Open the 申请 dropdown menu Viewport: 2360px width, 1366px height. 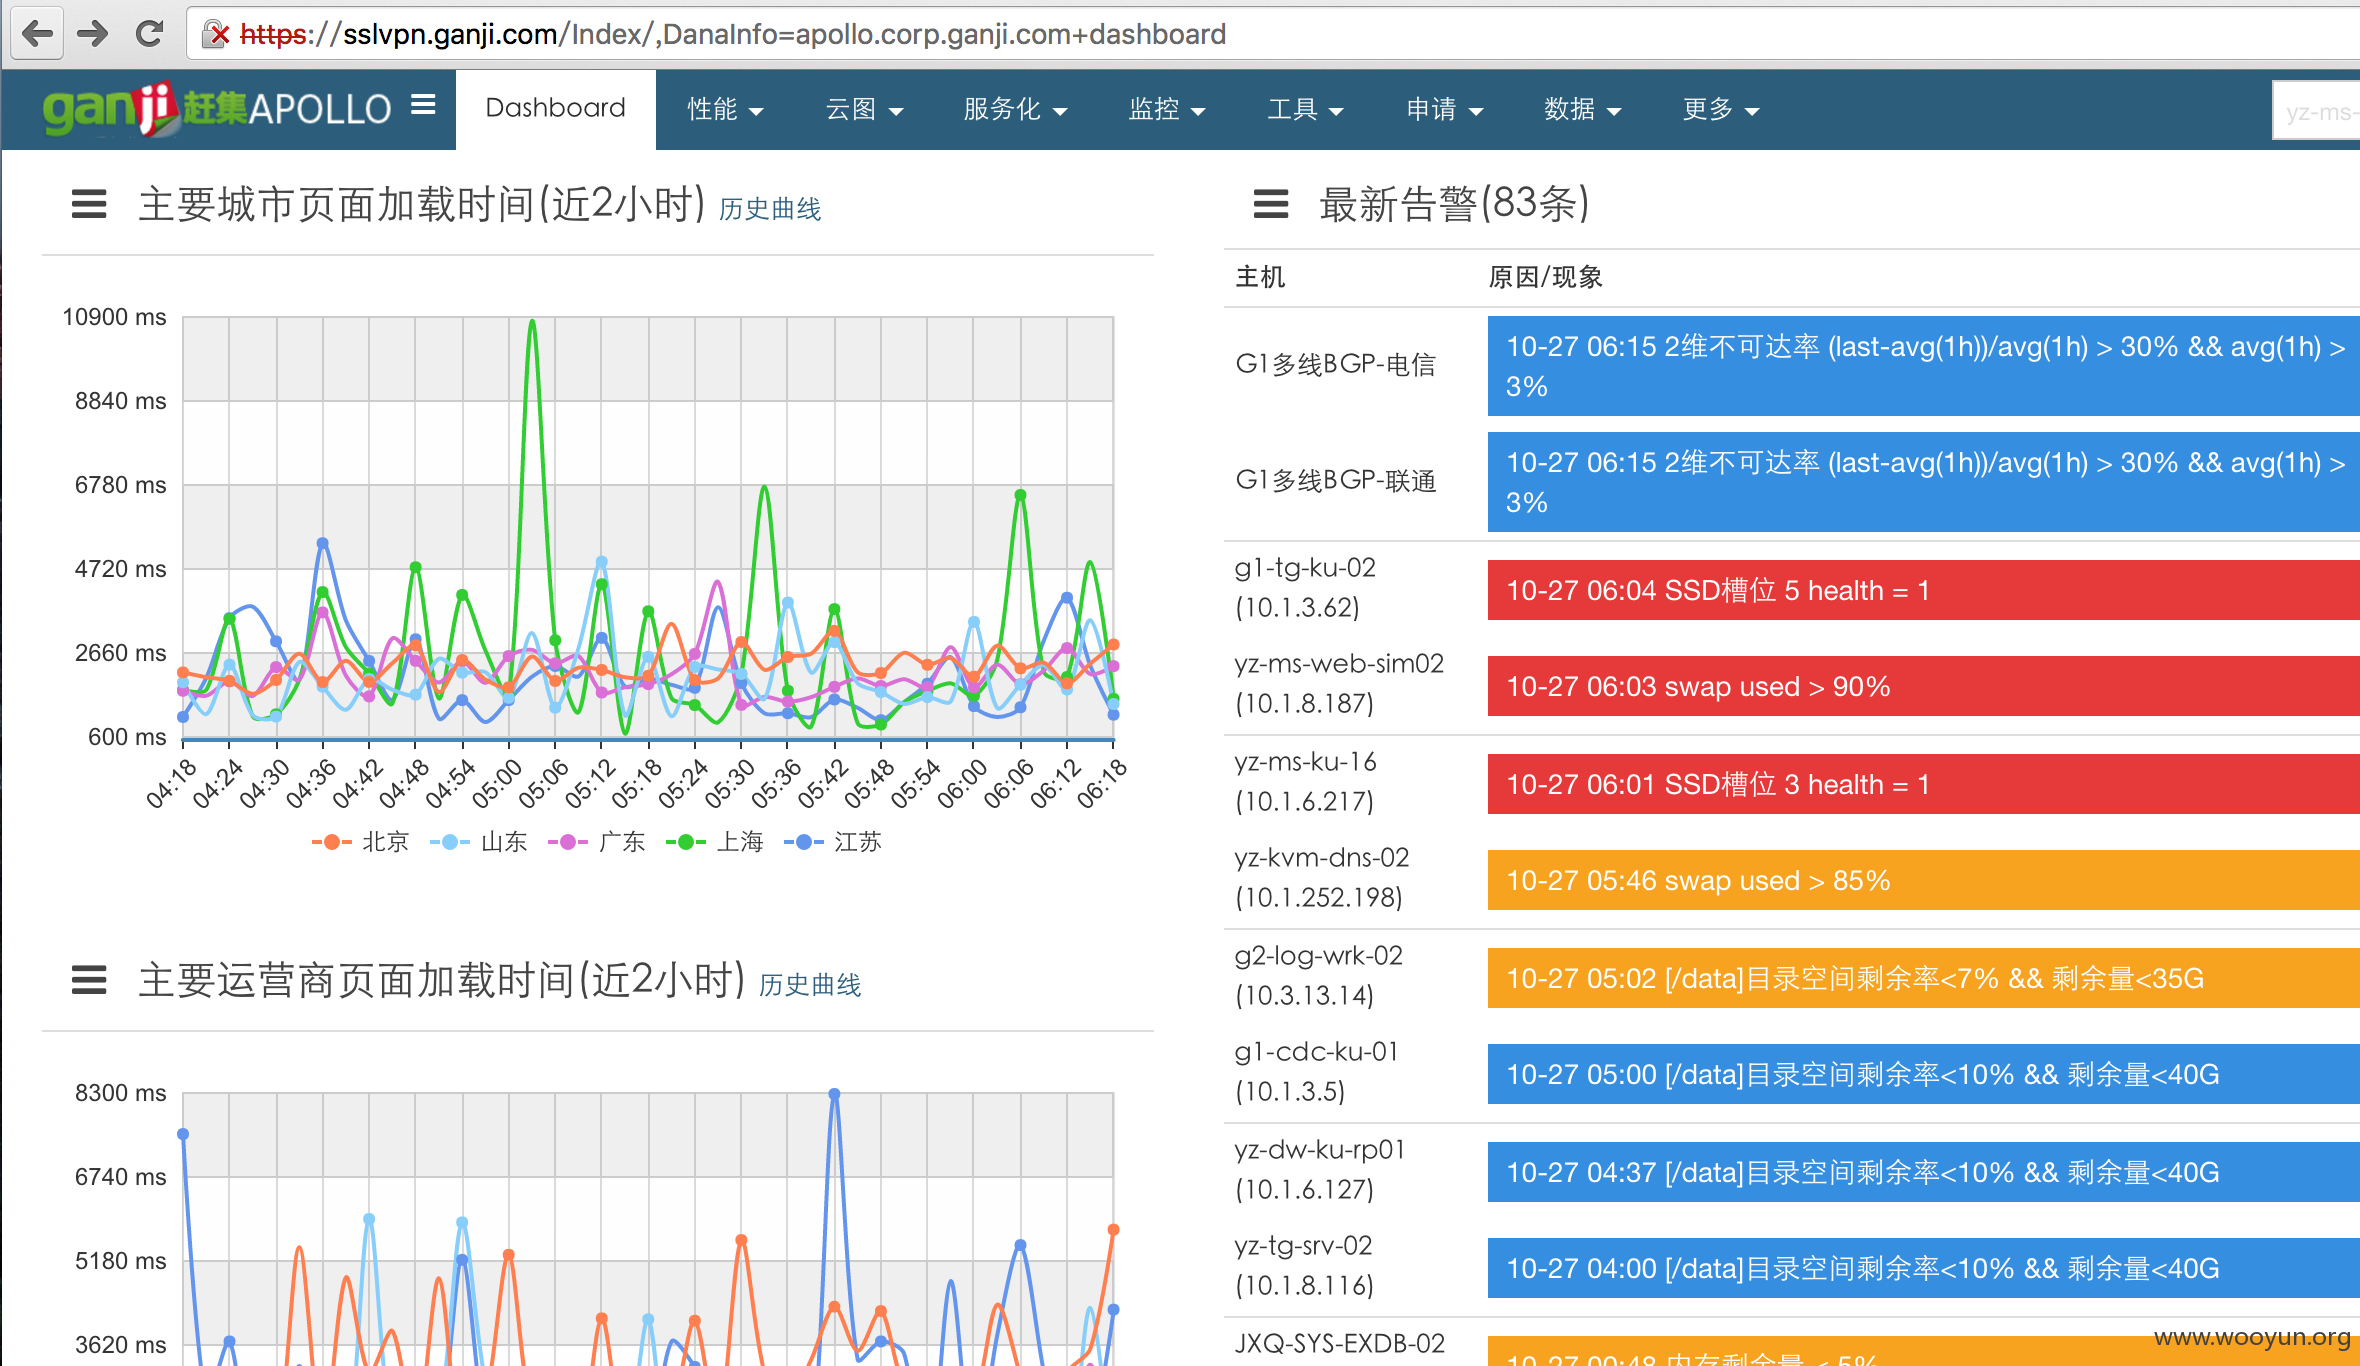tap(1444, 109)
